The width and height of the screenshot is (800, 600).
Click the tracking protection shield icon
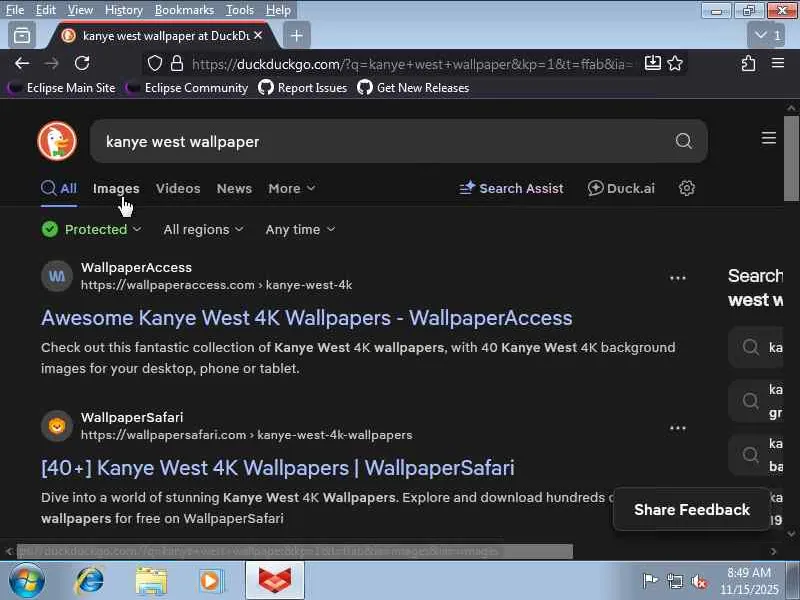coord(155,64)
